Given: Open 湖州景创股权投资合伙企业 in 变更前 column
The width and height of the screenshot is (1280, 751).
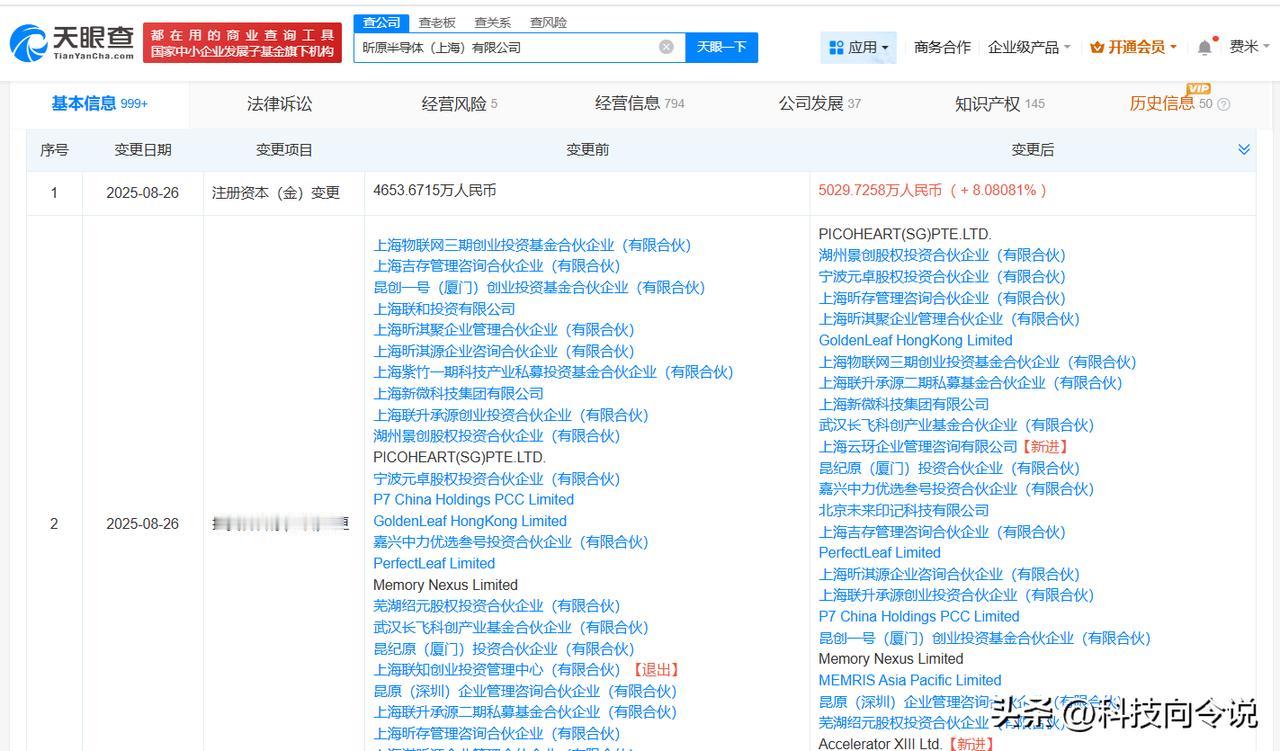Looking at the screenshot, I should click(x=497, y=436).
